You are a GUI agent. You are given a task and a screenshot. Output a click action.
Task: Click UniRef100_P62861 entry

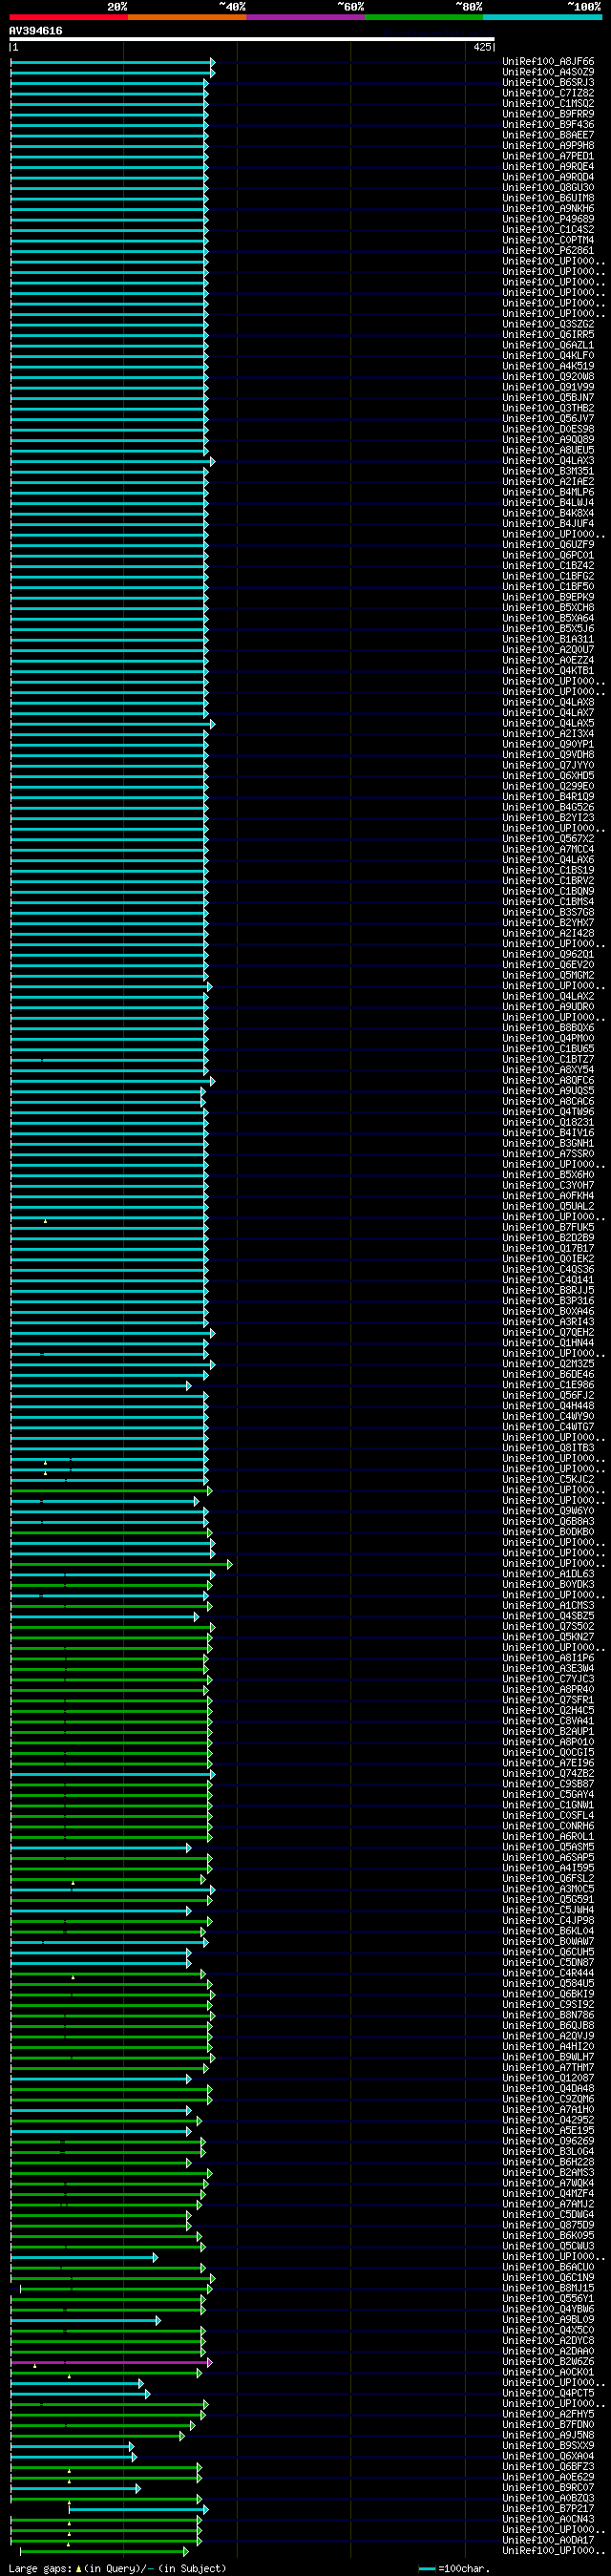tap(548, 251)
